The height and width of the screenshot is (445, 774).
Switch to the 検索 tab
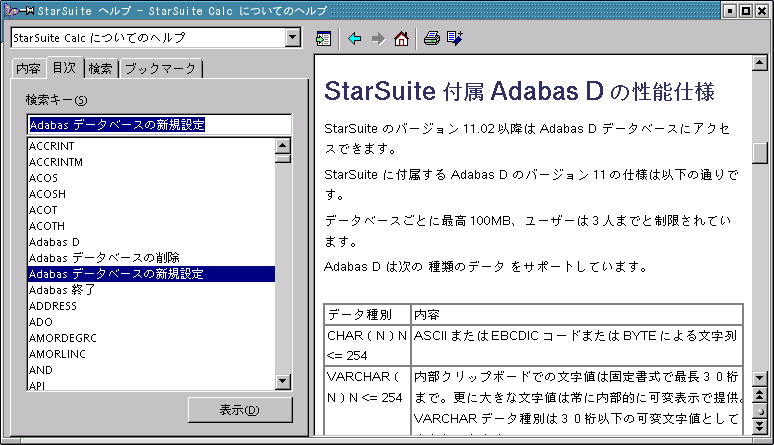[101, 69]
